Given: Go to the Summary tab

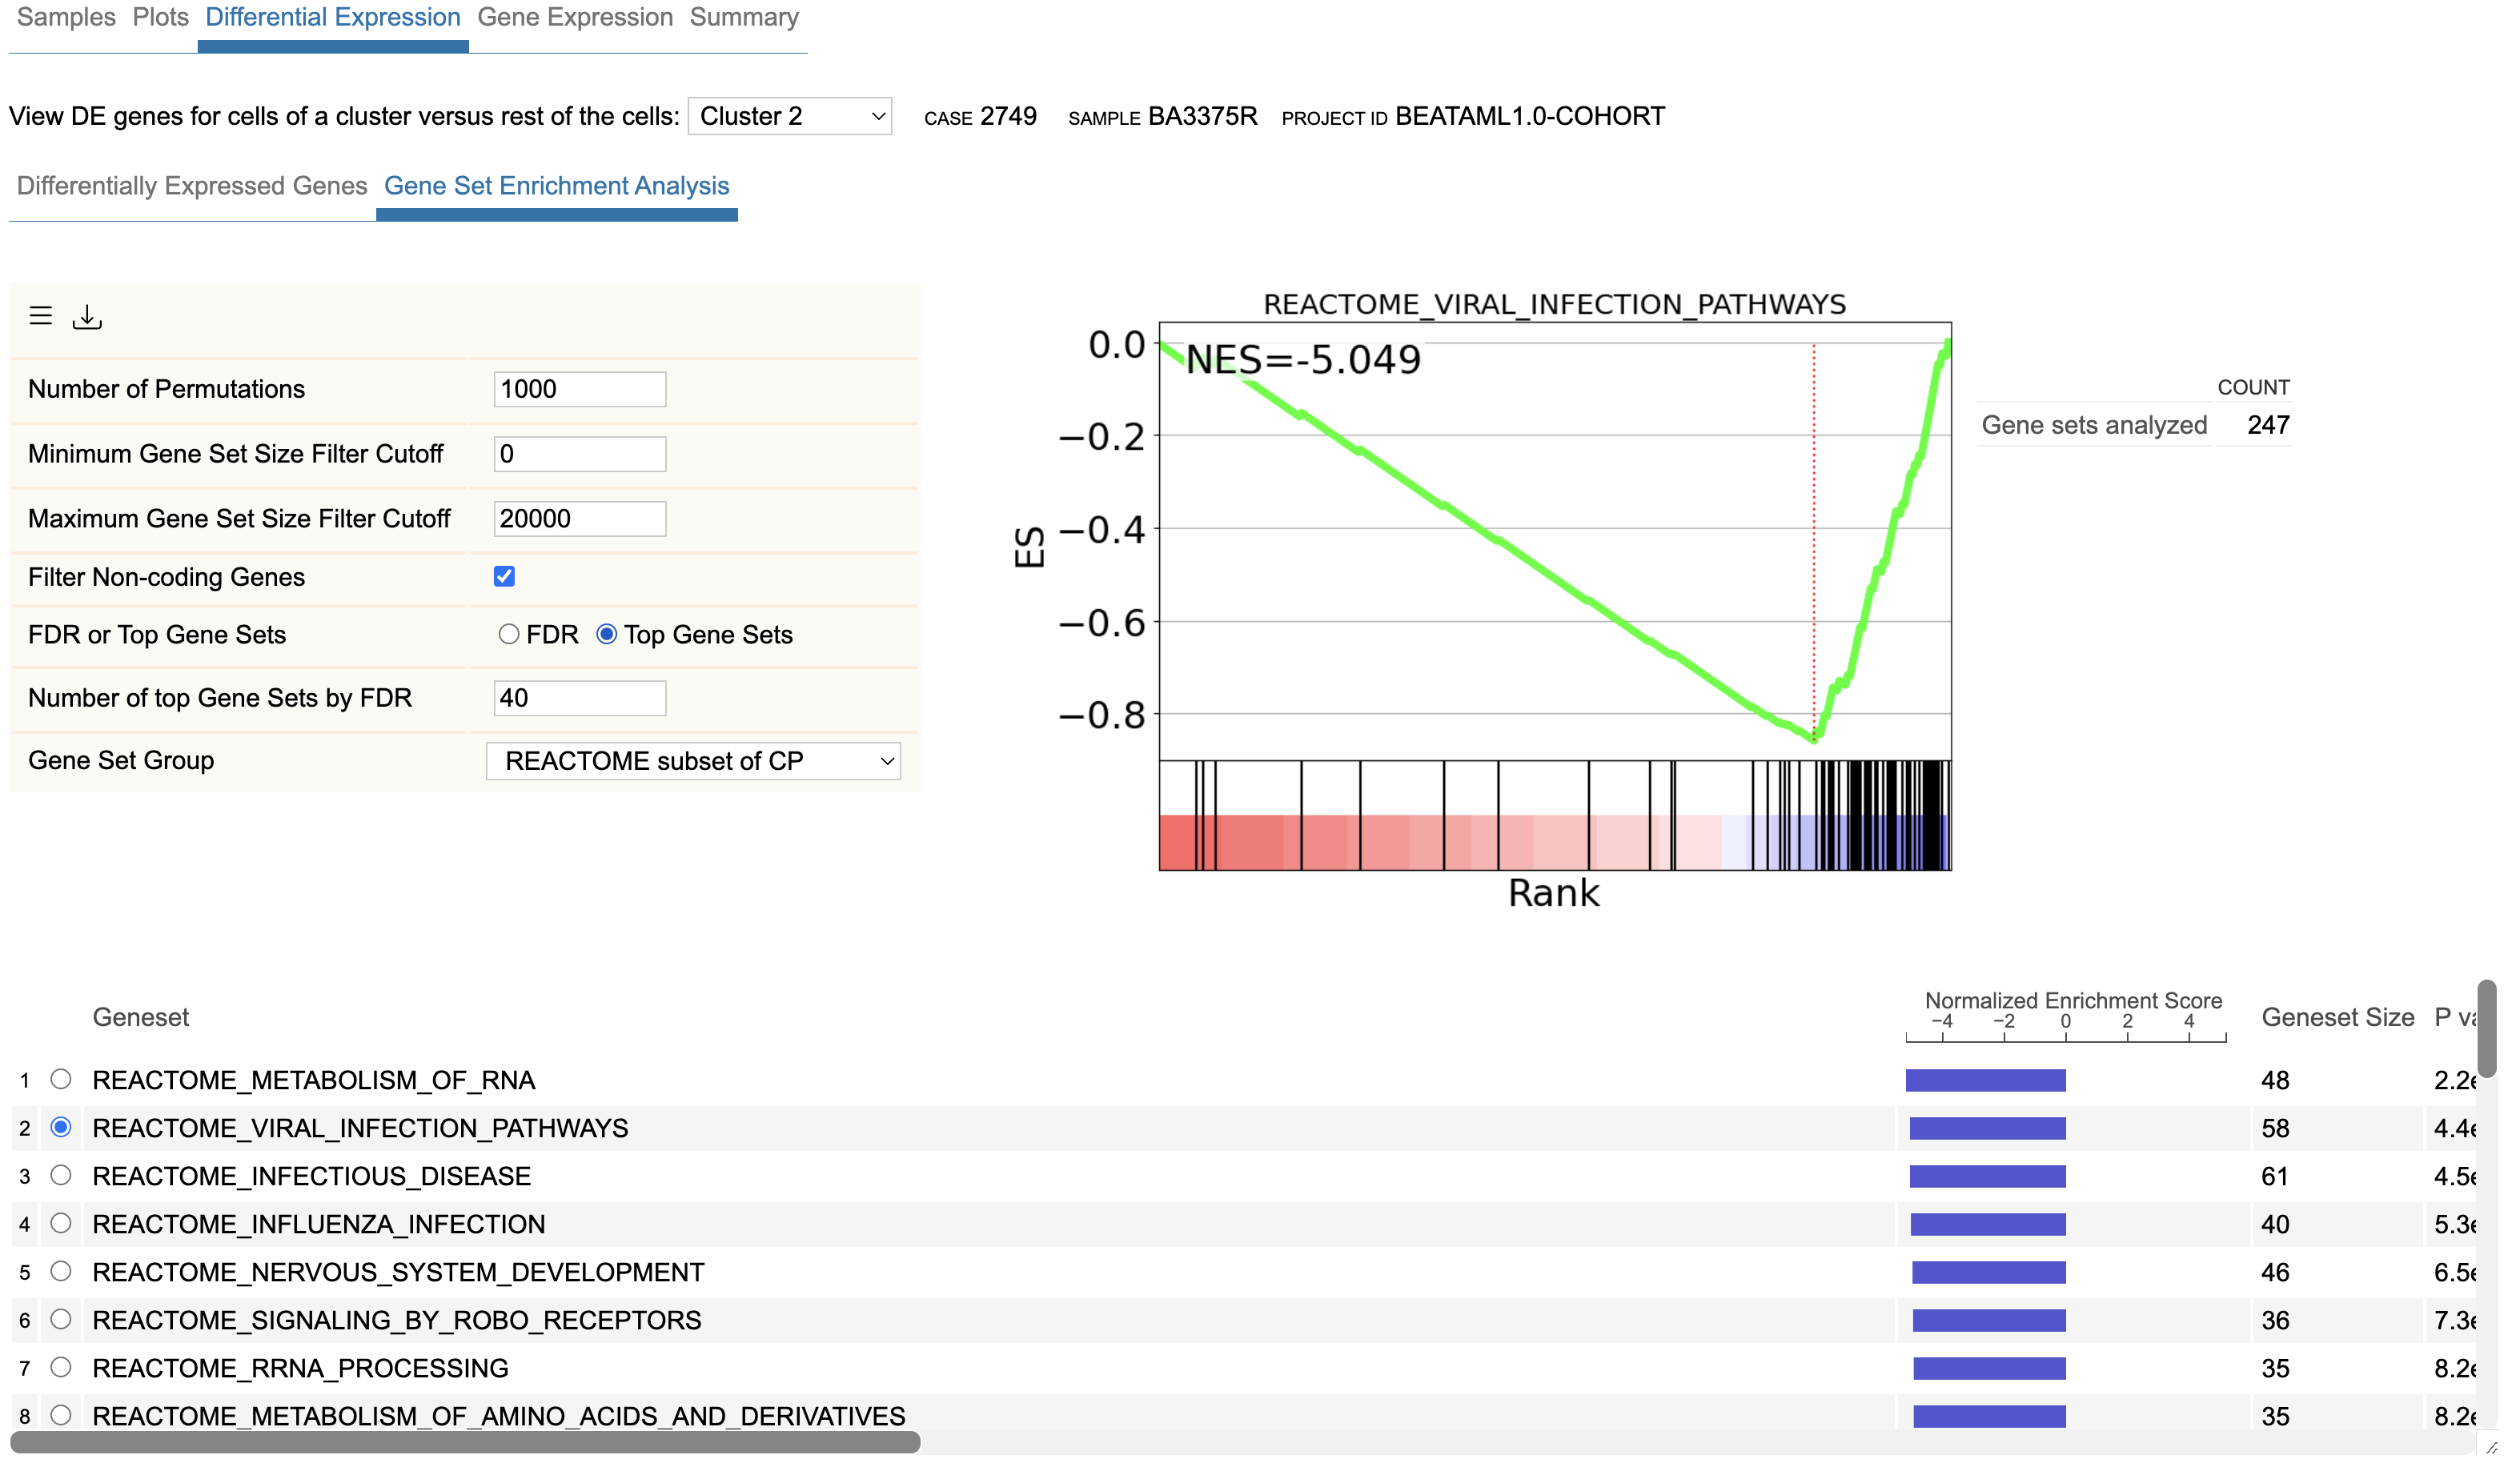Looking at the screenshot, I should point(744,18).
